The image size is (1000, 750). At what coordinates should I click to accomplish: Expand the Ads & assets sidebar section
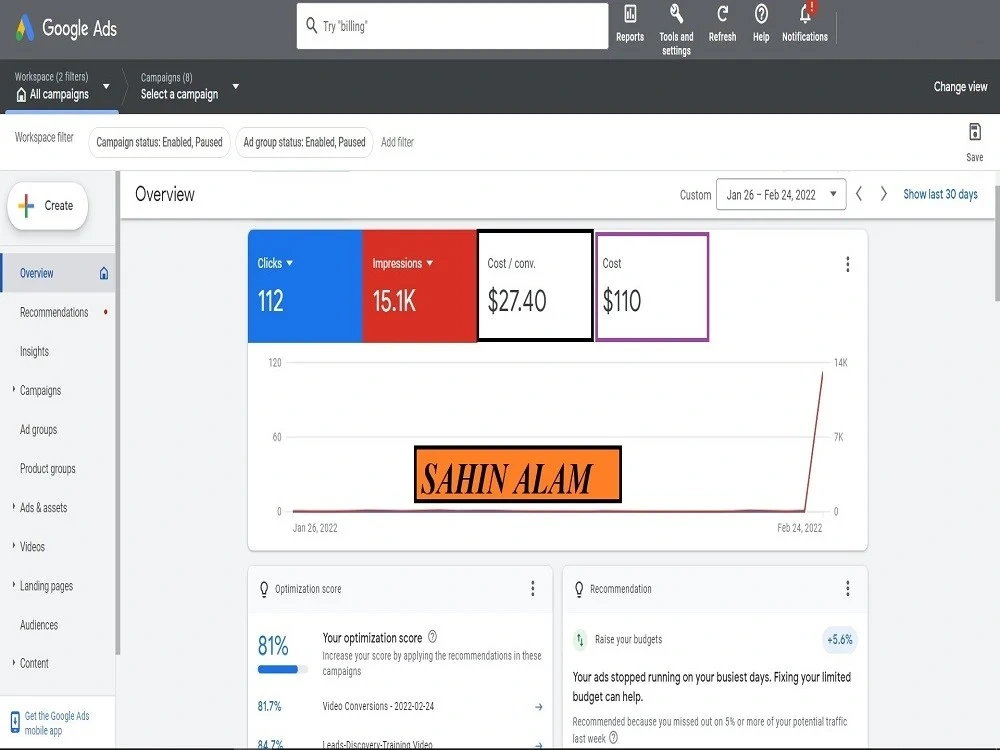(x=13, y=506)
